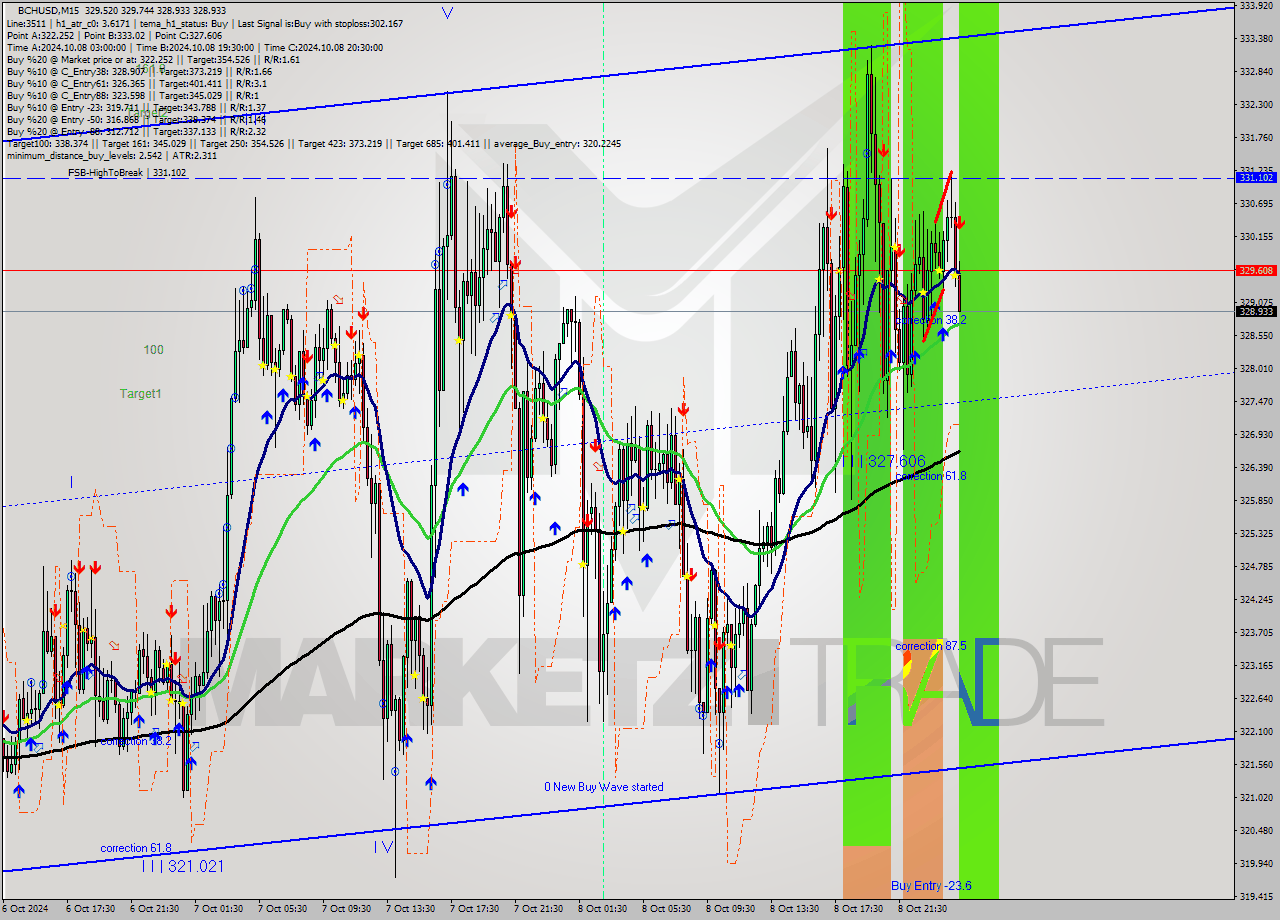Select 'correction 61.8' label below 327.606

pyautogui.click(x=931, y=476)
